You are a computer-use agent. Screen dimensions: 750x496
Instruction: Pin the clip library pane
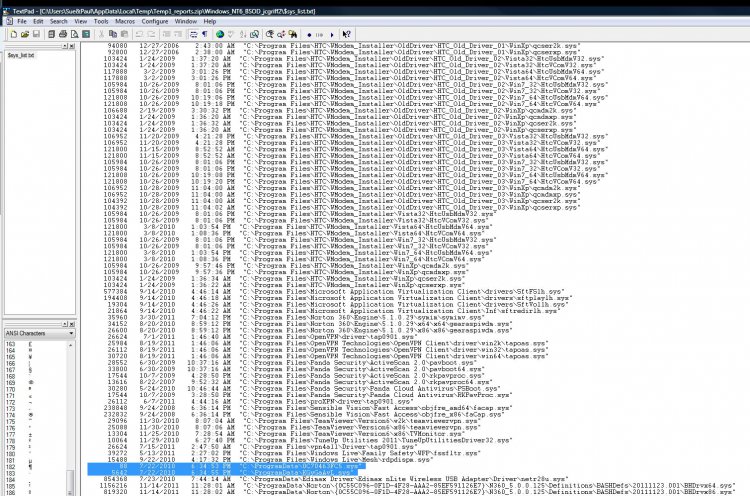[x=65, y=324]
